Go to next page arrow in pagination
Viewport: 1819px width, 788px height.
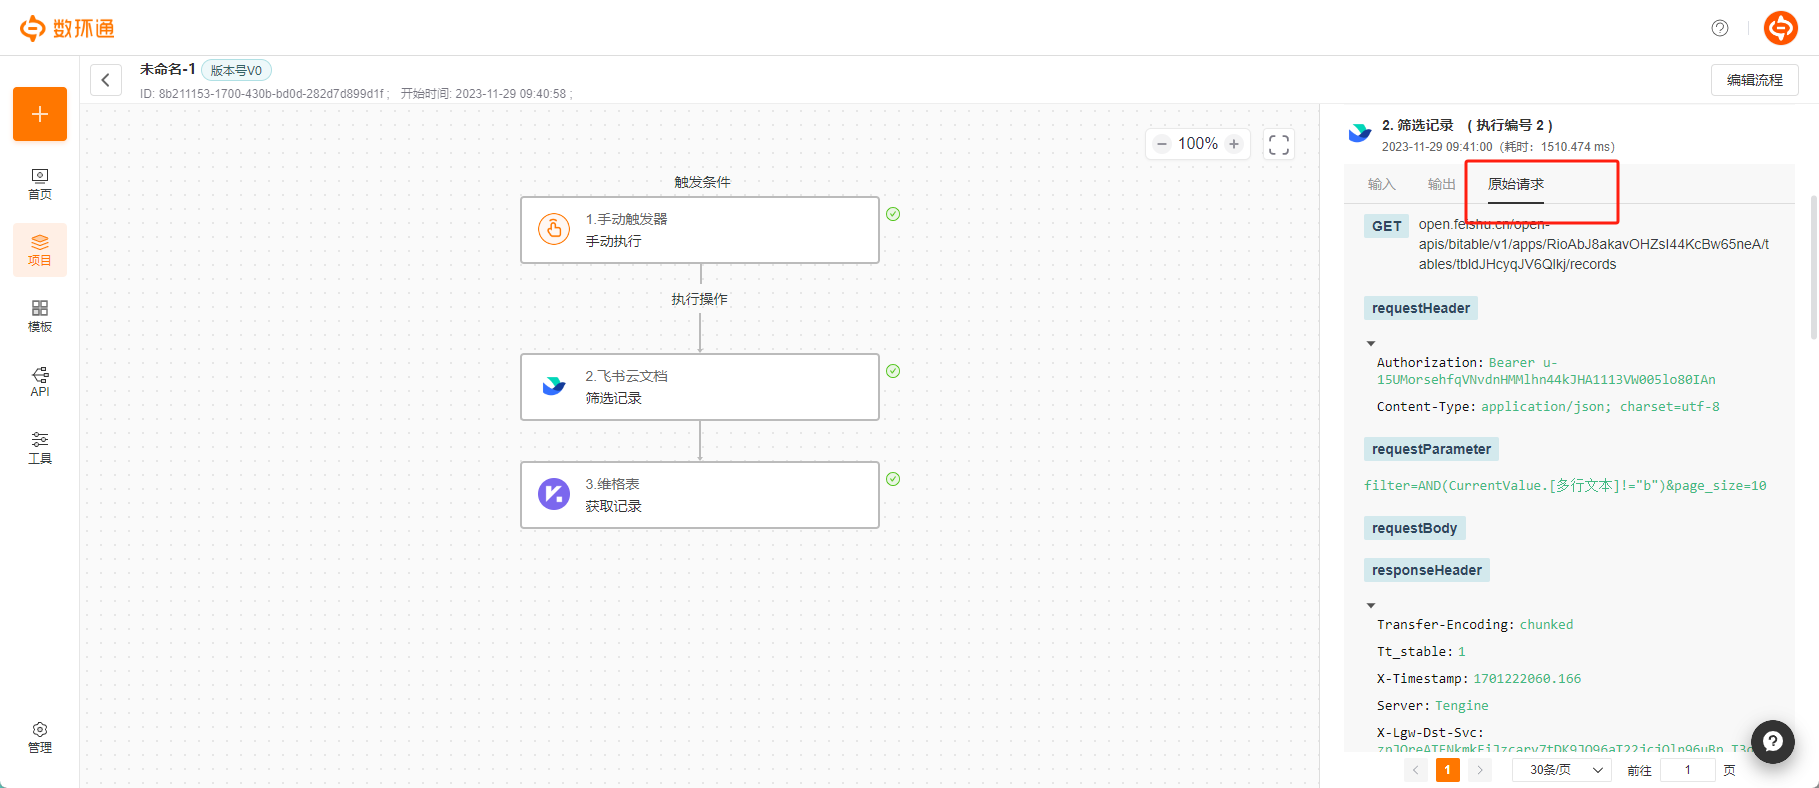[1480, 770]
